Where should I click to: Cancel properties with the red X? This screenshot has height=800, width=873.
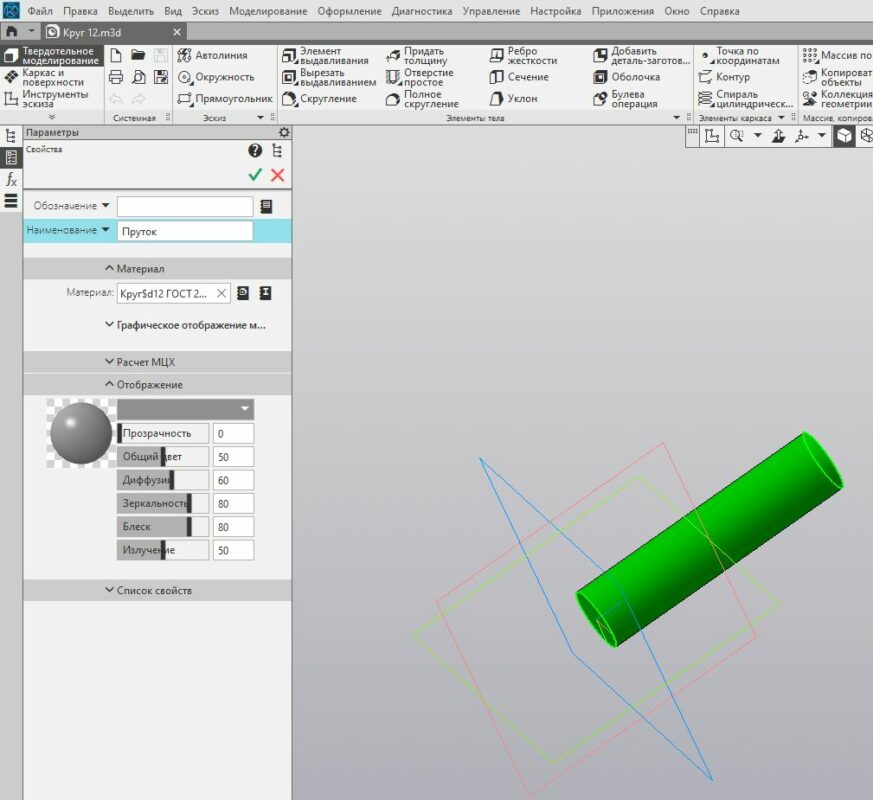278,175
